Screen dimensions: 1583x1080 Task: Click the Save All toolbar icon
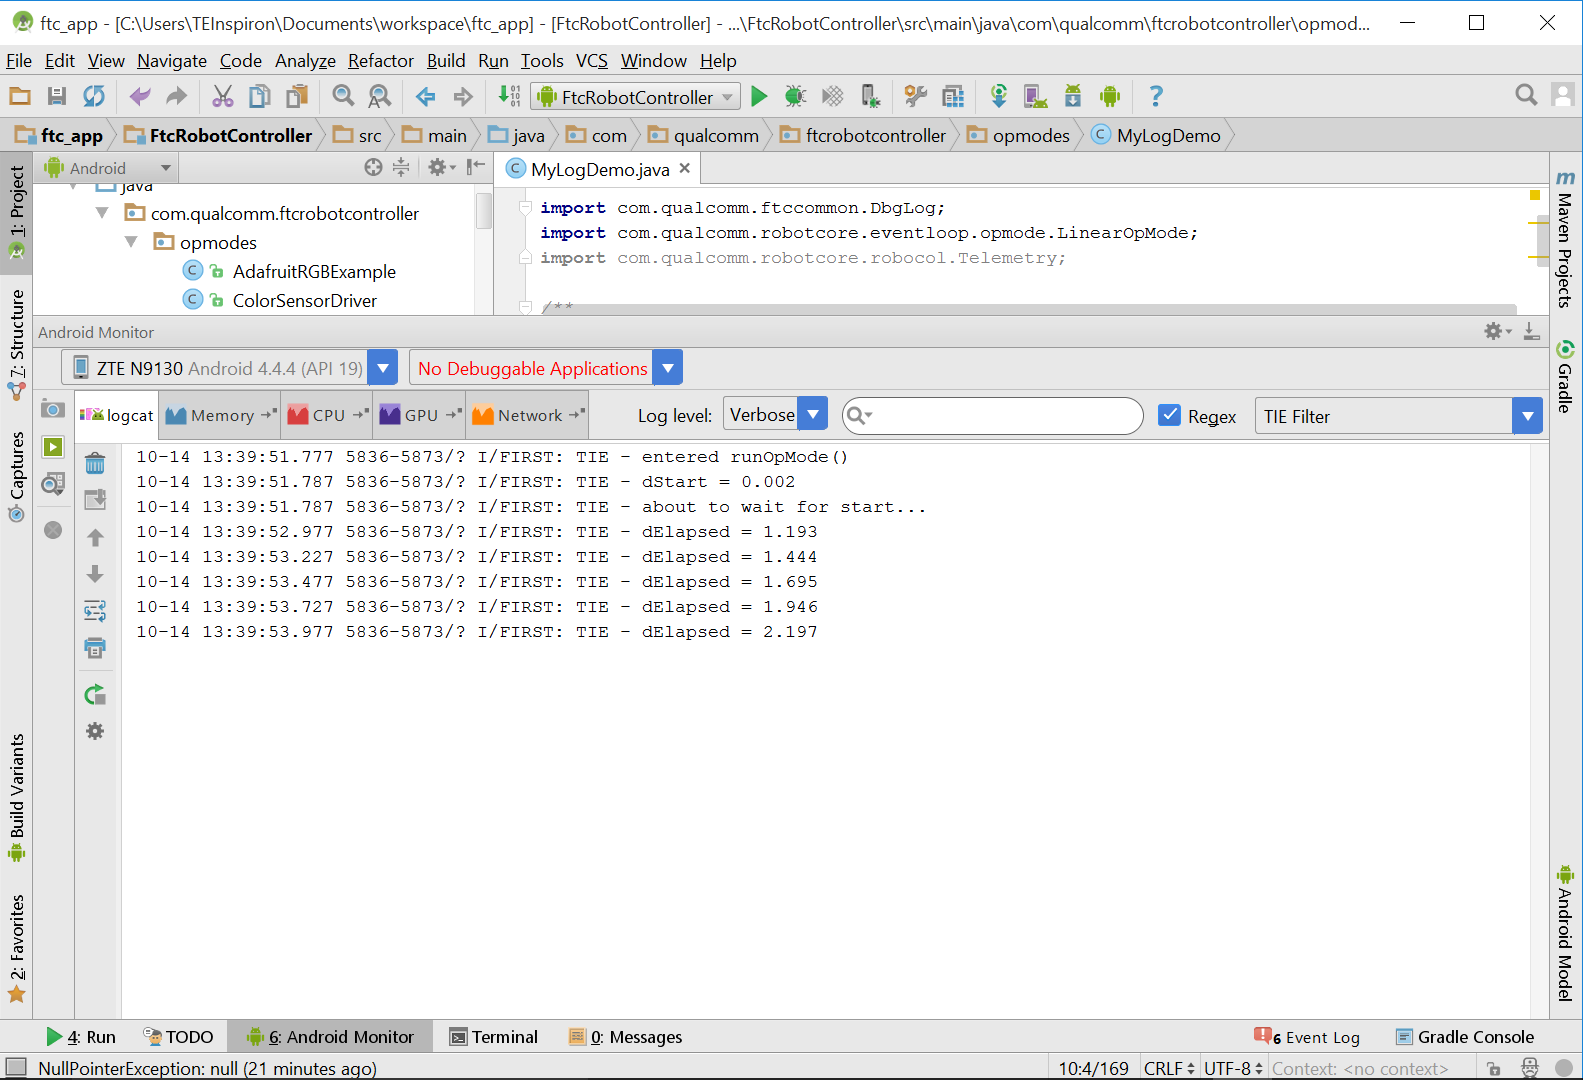pos(57,96)
